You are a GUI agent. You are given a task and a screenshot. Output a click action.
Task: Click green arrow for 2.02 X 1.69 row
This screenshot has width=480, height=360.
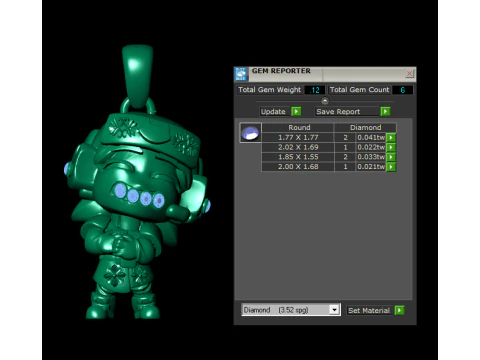pos(391,147)
